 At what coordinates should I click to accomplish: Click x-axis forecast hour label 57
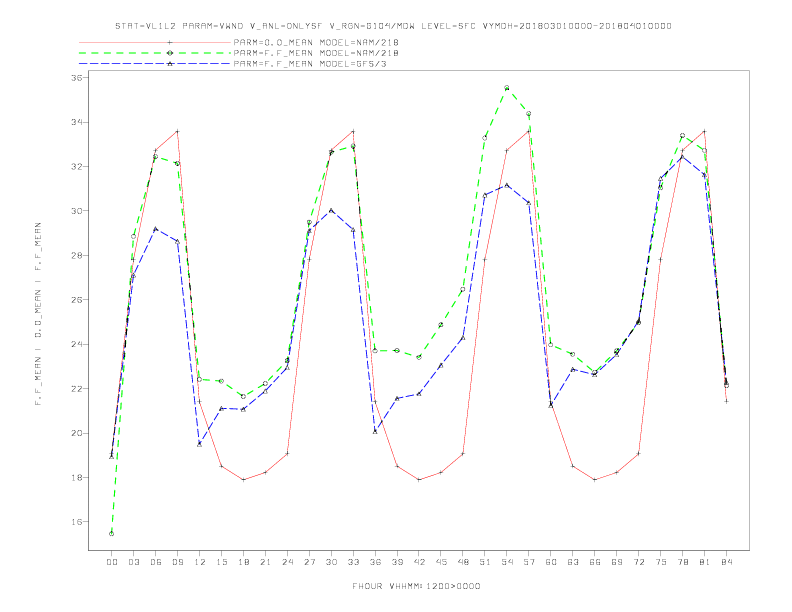[529, 562]
